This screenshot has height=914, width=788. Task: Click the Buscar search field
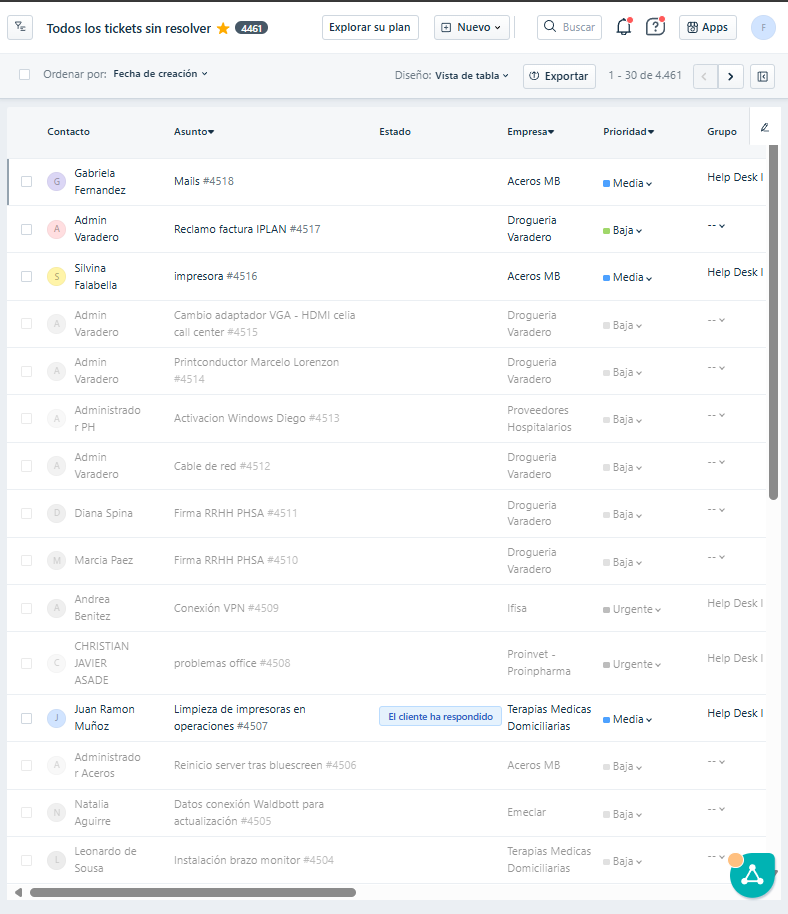pyautogui.click(x=569, y=27)
